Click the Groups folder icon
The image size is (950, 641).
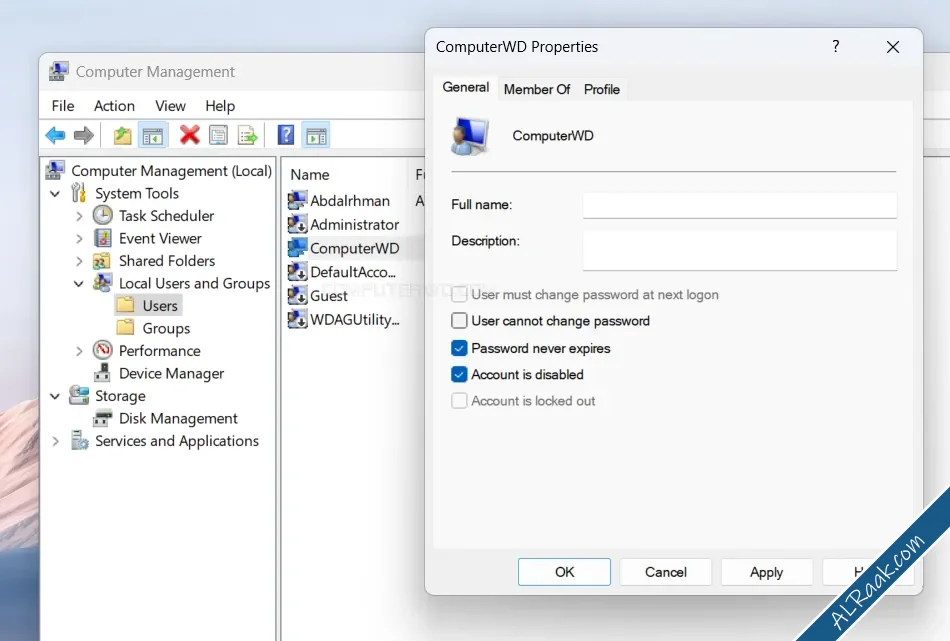point(125,328)
